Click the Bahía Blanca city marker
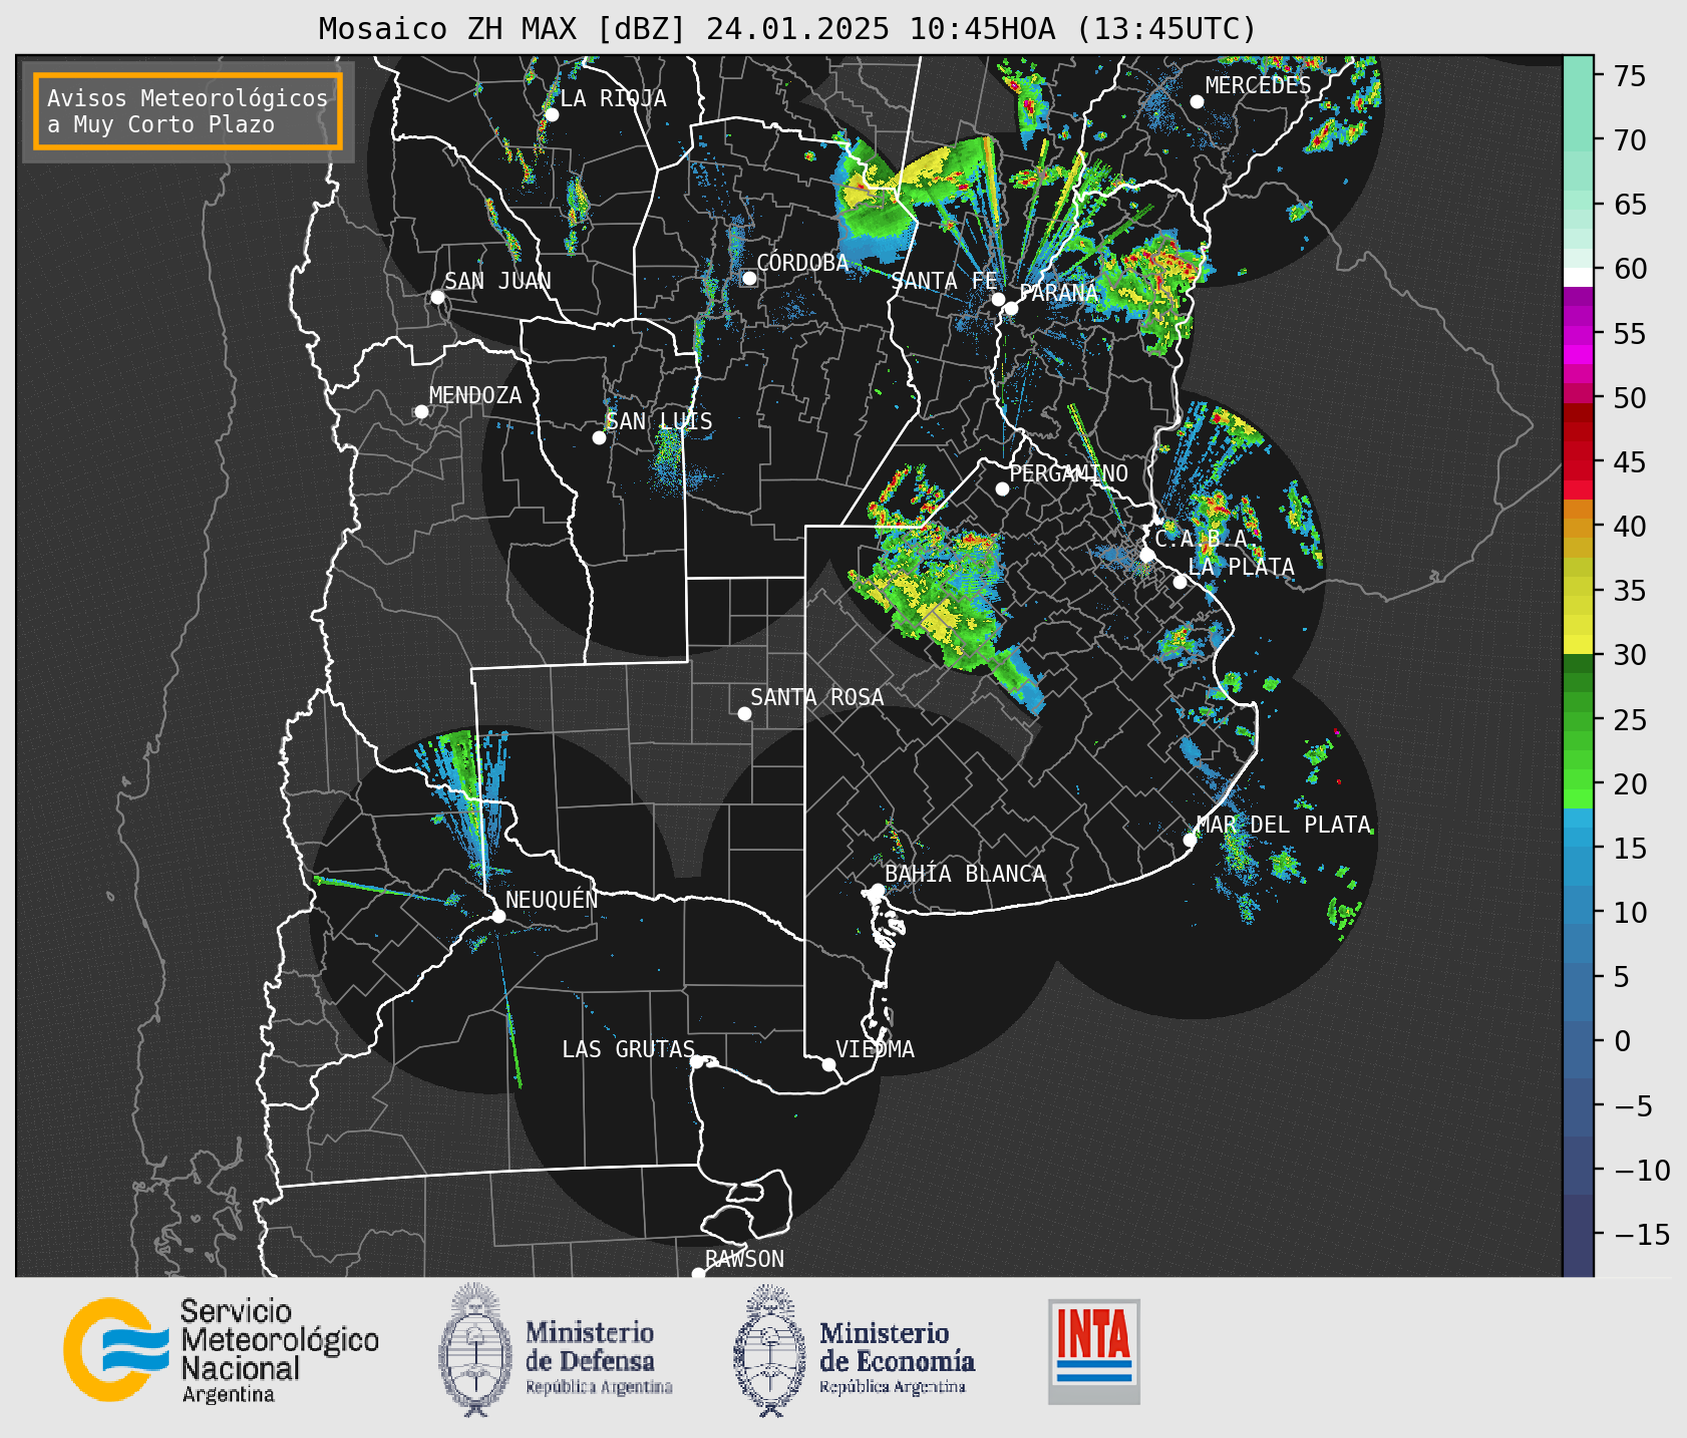 (x=877, y=890)
